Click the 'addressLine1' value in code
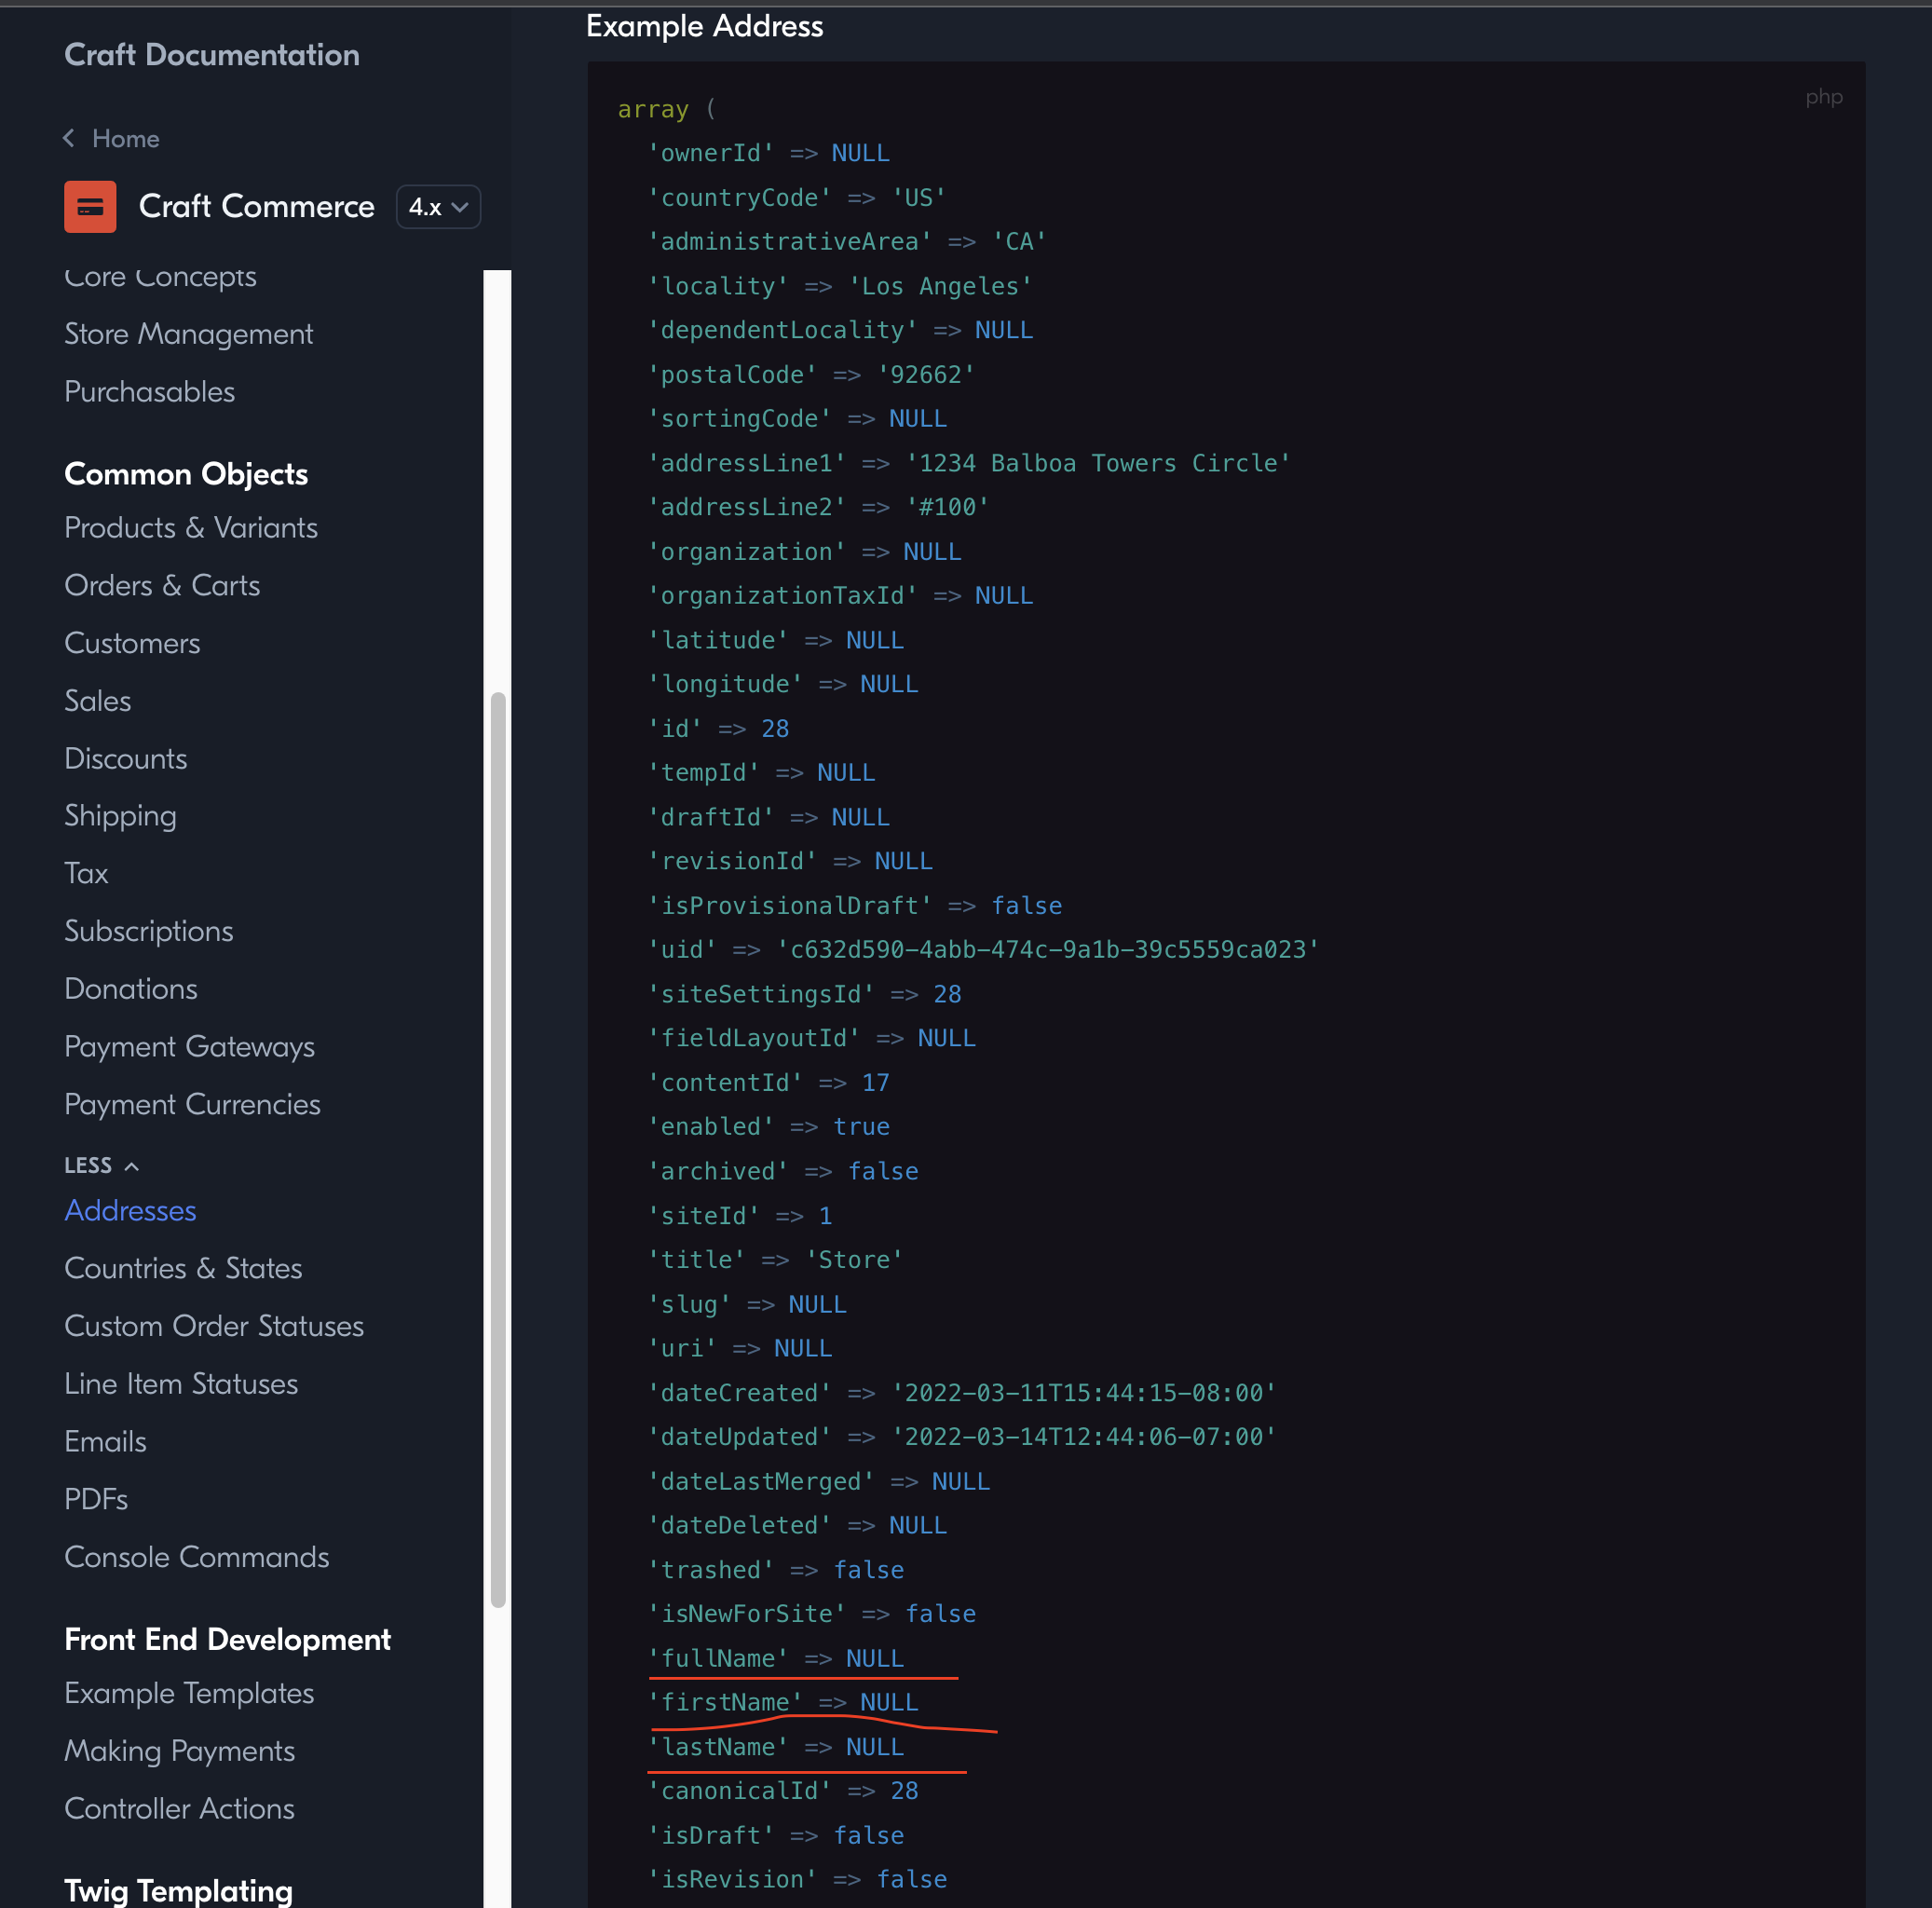The image size is (1932, 1908). (x=1098, y=464)
